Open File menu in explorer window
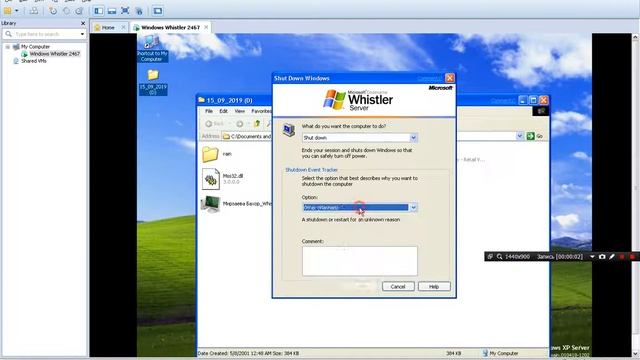The image size is (640, 360). tap(209, 111)
